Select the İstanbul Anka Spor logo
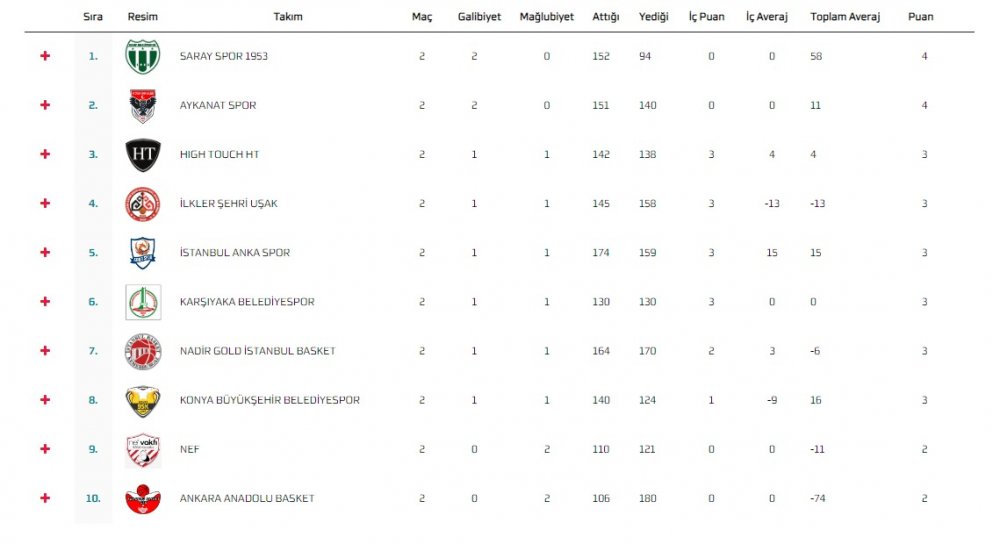 (x=143, y=253)
